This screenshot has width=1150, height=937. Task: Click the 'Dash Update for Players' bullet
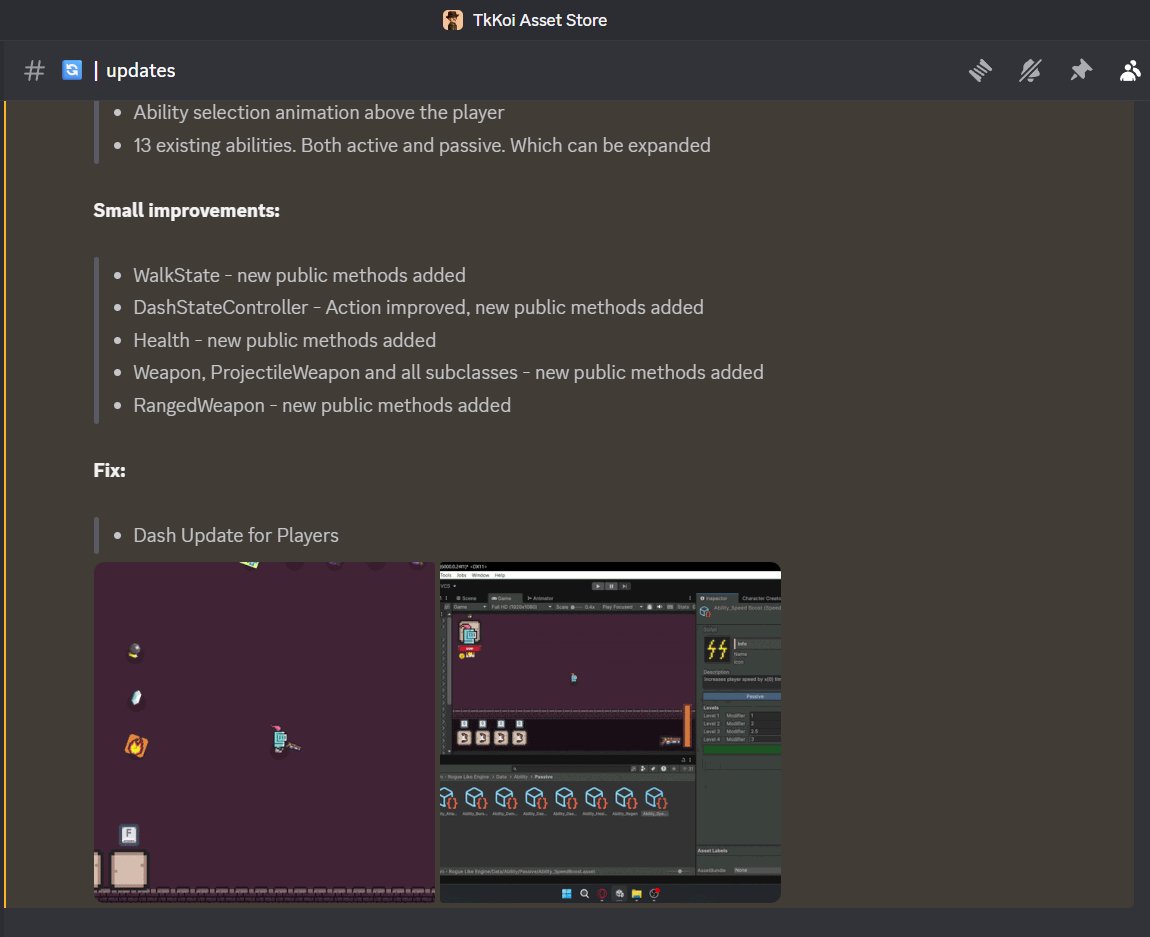(235, 535)
